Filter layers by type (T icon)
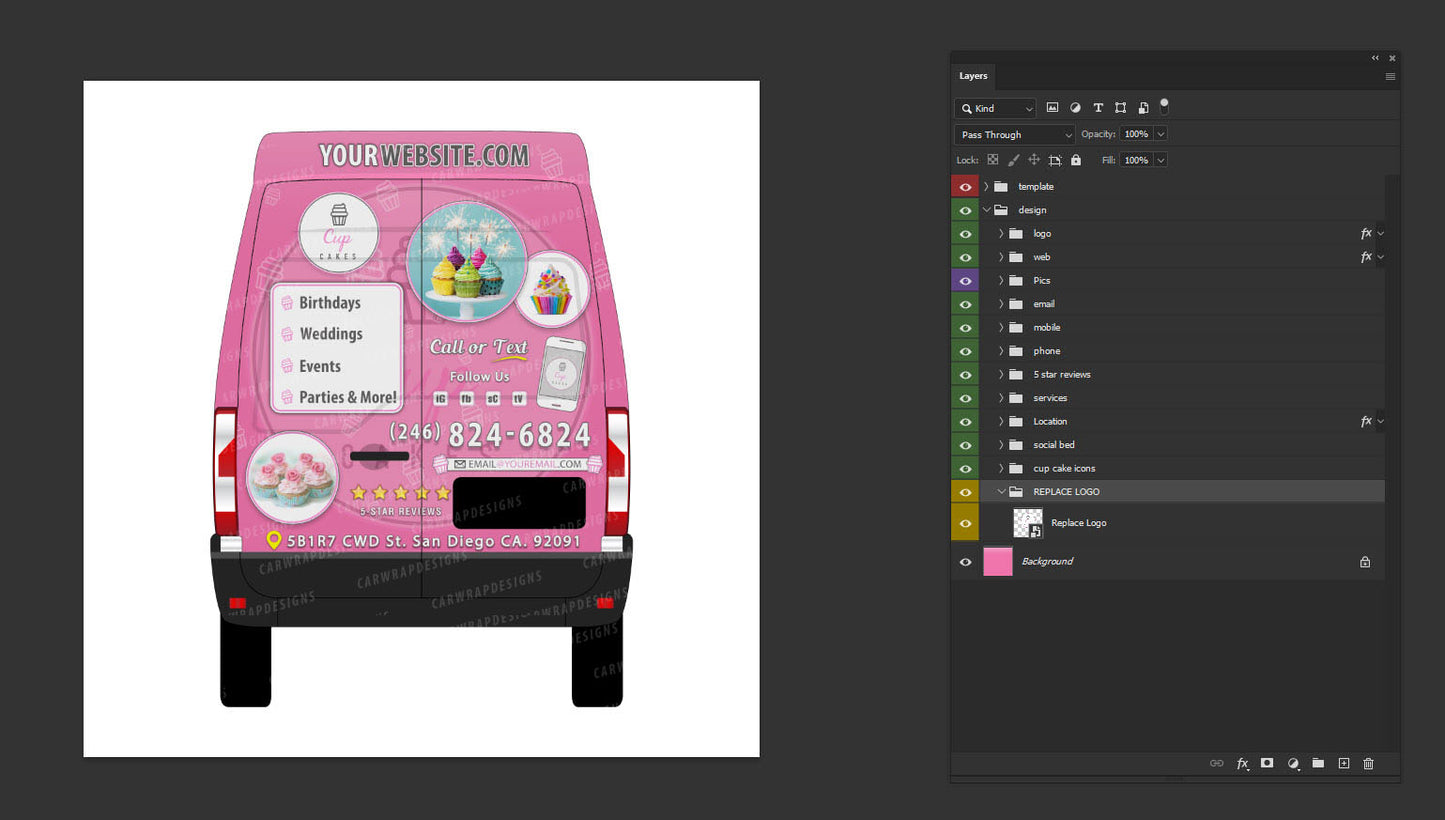This screenshot has width=1445, height=820. 1098,108
